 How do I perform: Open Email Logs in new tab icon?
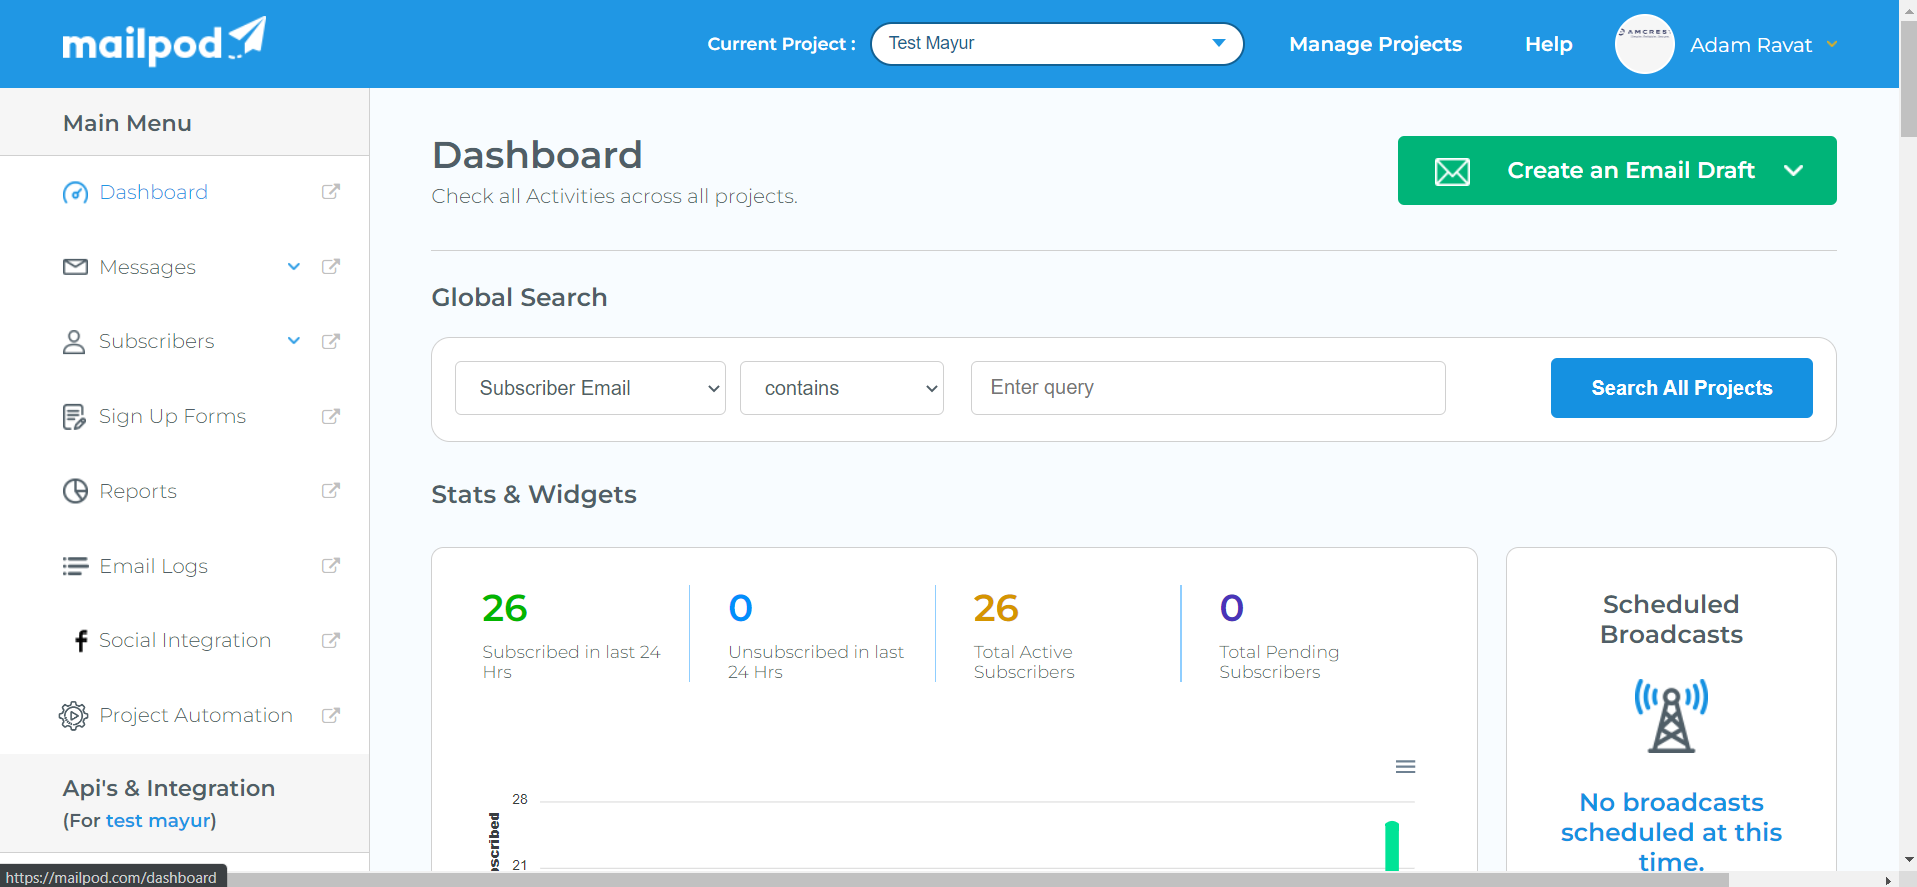(x=331, y=566)
